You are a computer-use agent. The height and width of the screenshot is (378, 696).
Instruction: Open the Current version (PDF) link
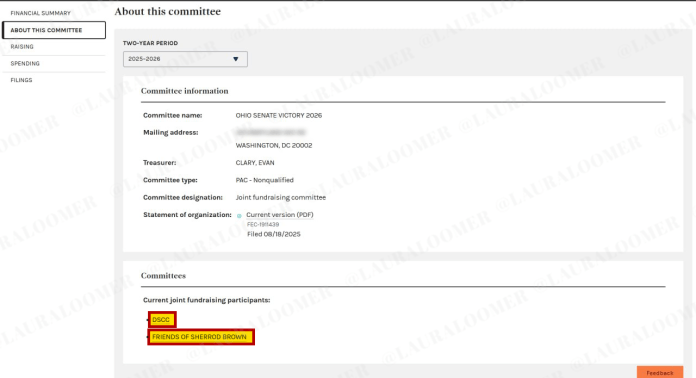pyautogui.click(x=280, y=215)
